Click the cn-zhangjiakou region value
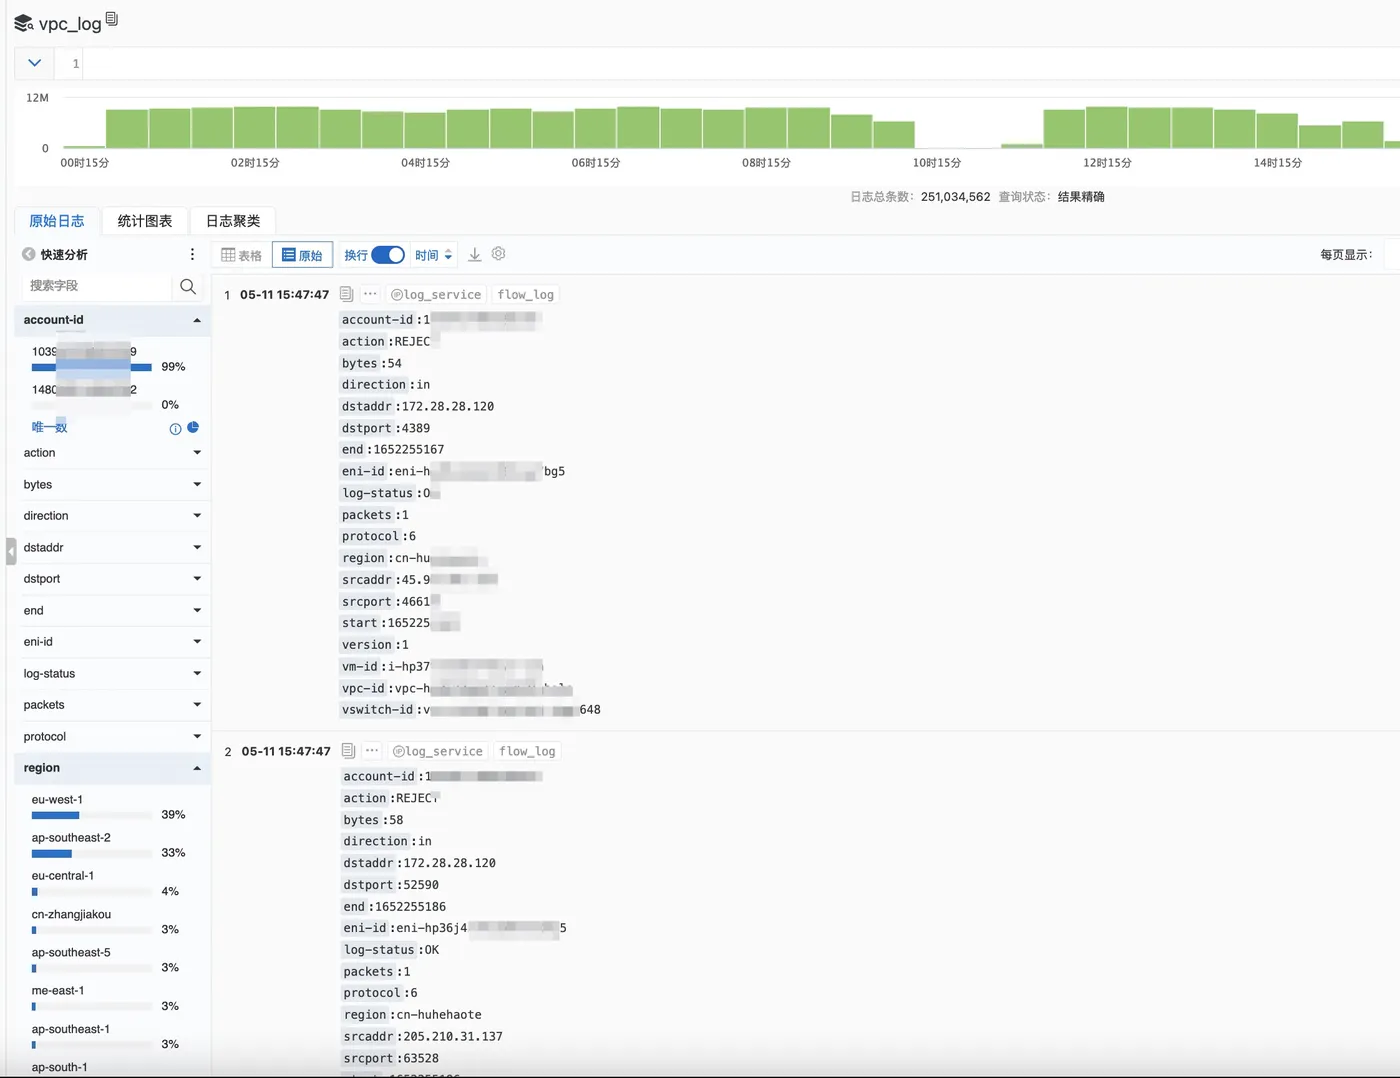Image resolution: width=1400 pixels, height=1078 pixels. tap(71, 914)
